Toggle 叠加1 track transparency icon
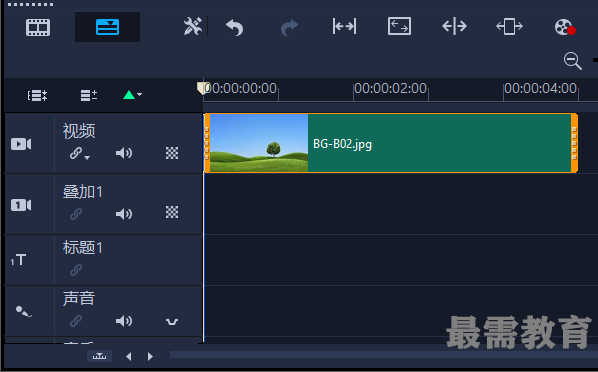The width and height of the screenshot is (598, 372). tap(172, 212)
